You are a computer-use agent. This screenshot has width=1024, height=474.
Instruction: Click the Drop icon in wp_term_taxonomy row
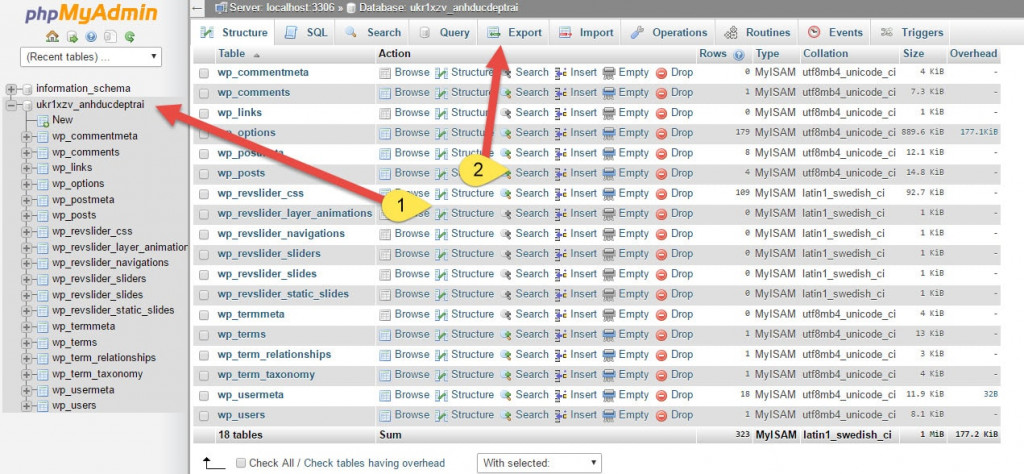661,375
